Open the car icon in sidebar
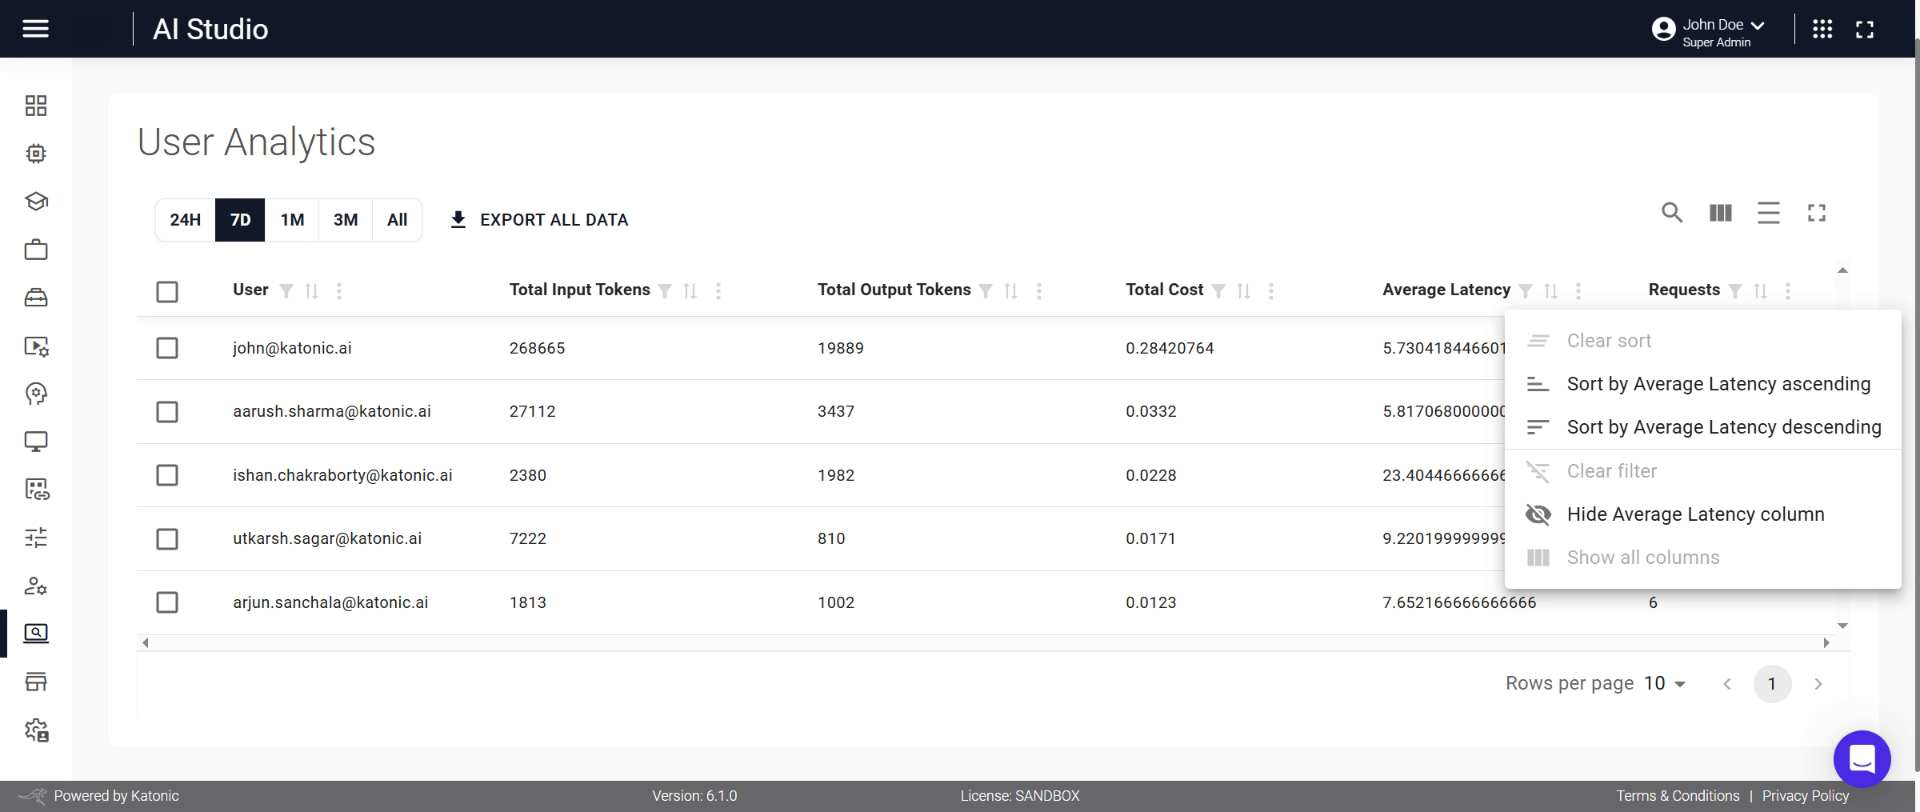The height and width of the screenshot is (812, 1920). (36, 297)
